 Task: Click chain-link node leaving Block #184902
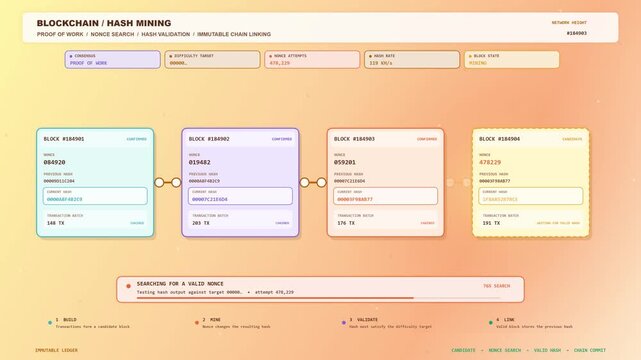coord(305,183)
